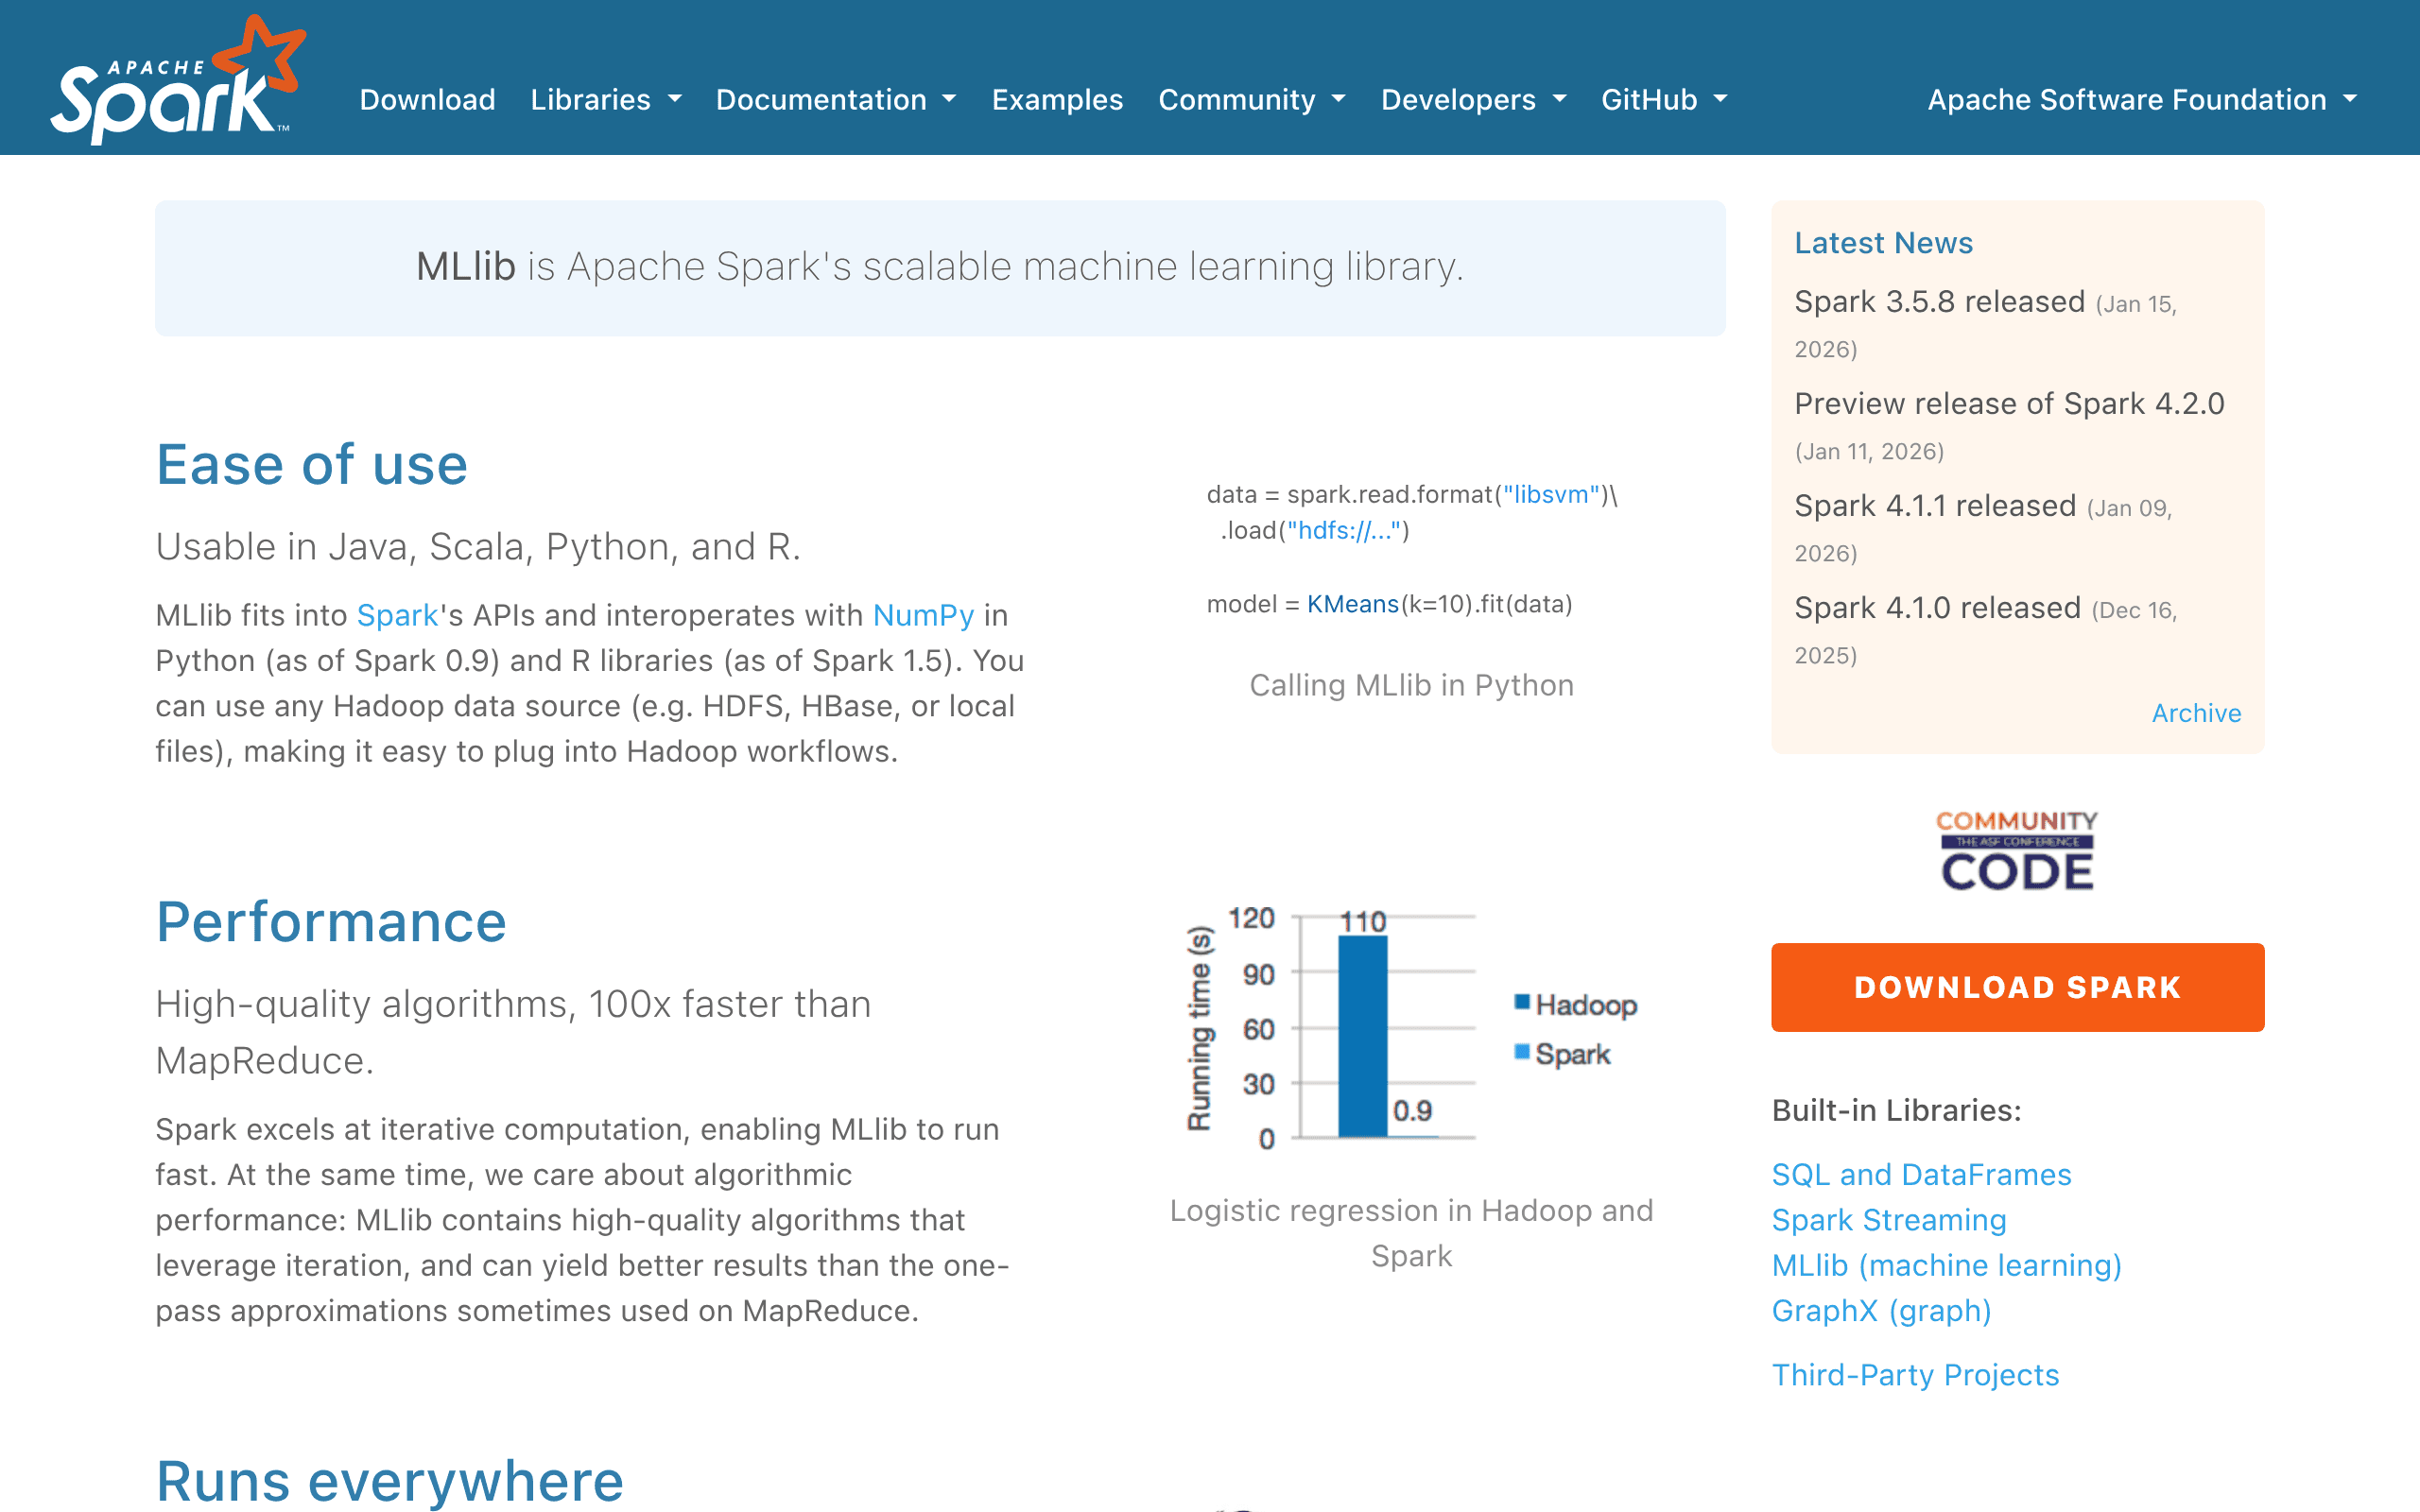Open the SQL and DataFrames library link
This screenshot has height=1512, width=2420.
tap(1921, 1174)
